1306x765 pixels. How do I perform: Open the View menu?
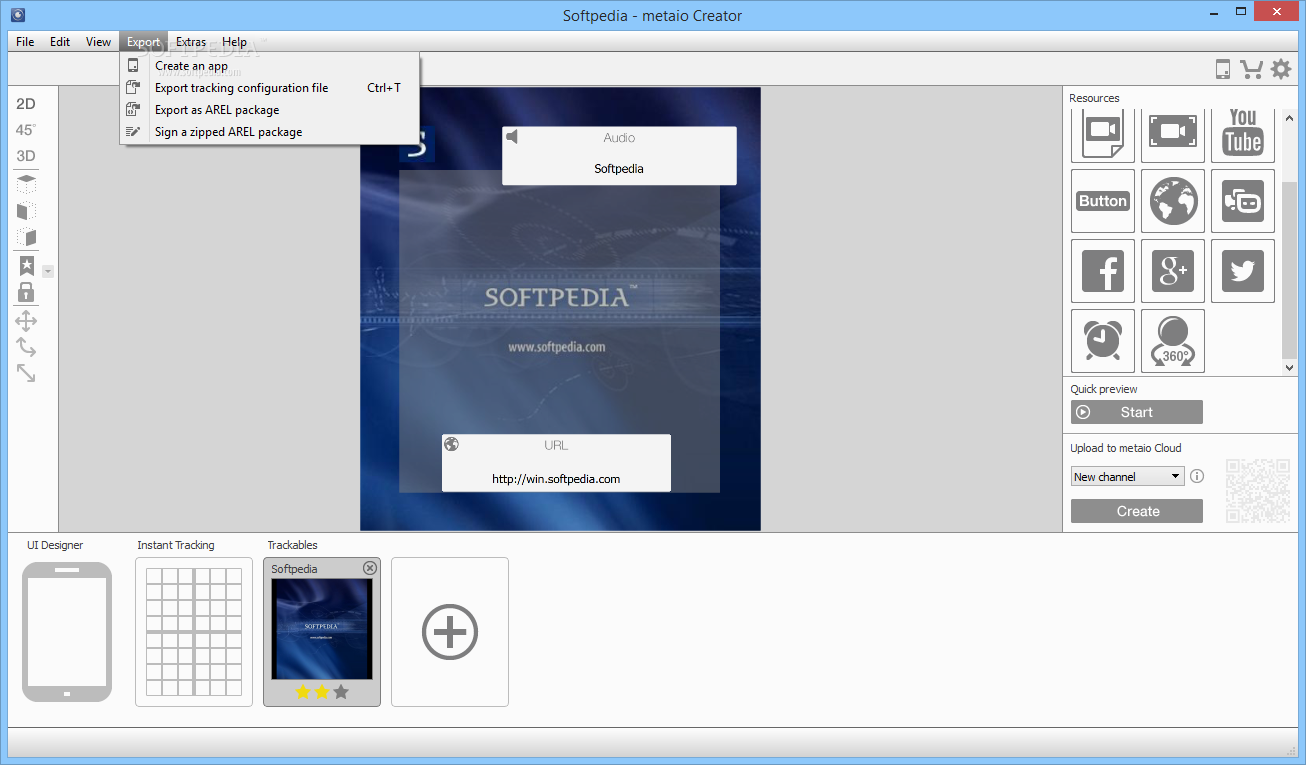pos(98,42)
